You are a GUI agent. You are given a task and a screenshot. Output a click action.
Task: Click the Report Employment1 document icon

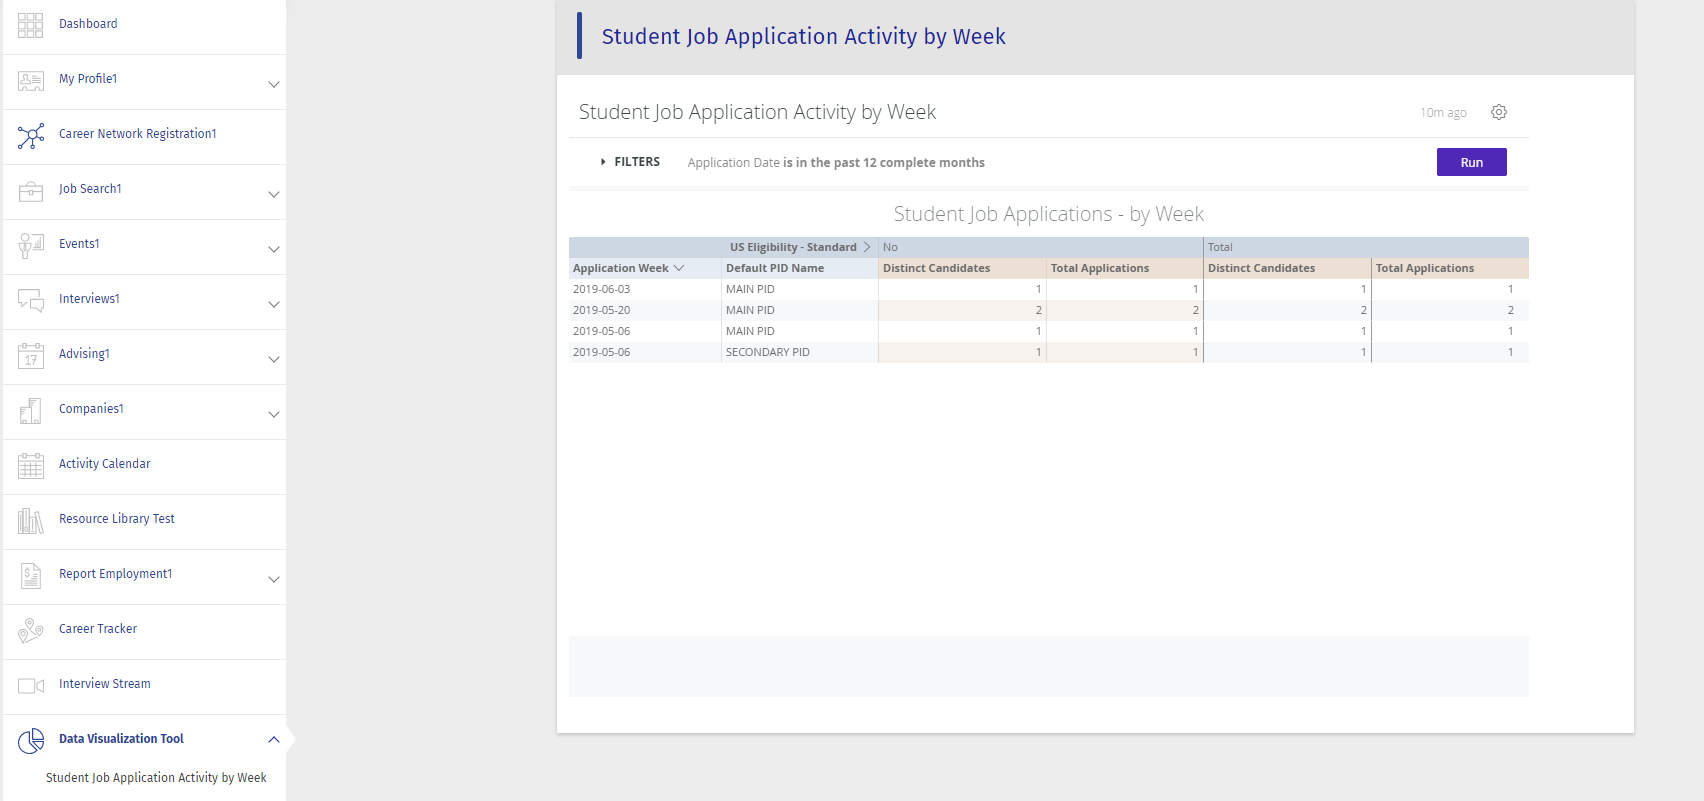(31, 576)
